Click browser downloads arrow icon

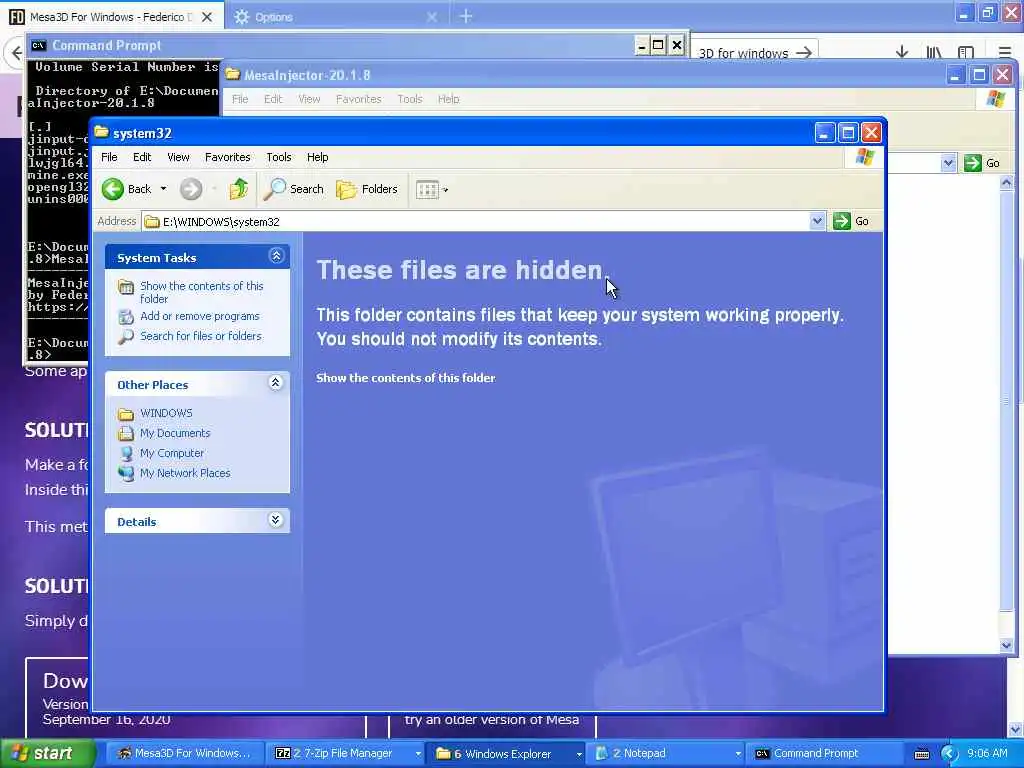902,52
